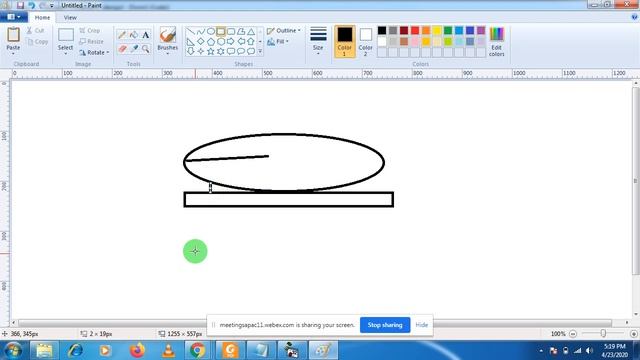The height and width of the screenshot is (360, 640).
Task: Click the Paste clipboard button
Action: tap(13, 38)
